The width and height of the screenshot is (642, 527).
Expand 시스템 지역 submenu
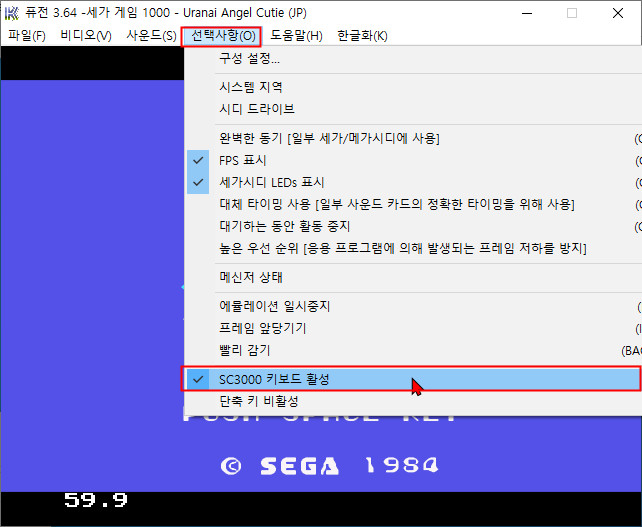click(x=414, y=87)
